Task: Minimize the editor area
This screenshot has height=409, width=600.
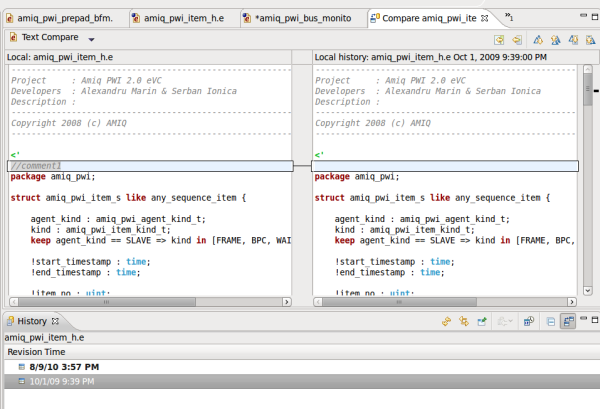Action: point(583,16)
